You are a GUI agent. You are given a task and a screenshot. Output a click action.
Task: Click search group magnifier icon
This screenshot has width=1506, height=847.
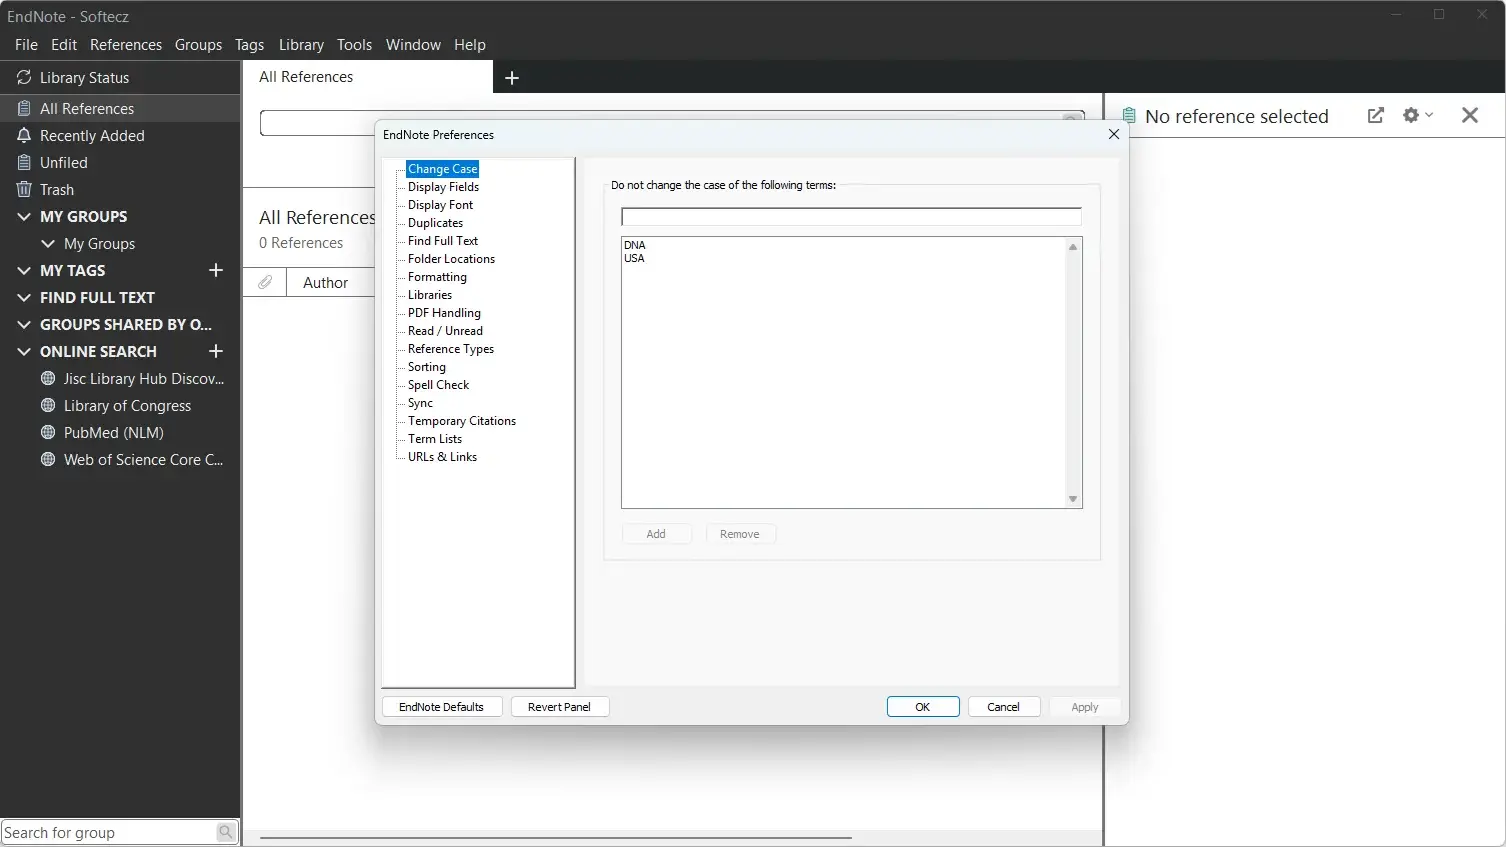(x=226, y=832)
